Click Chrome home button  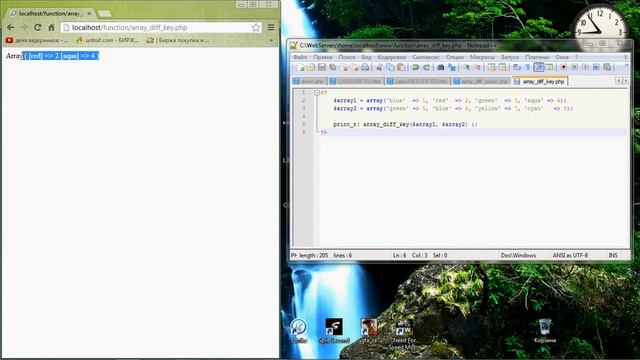[x=51, y=27]
